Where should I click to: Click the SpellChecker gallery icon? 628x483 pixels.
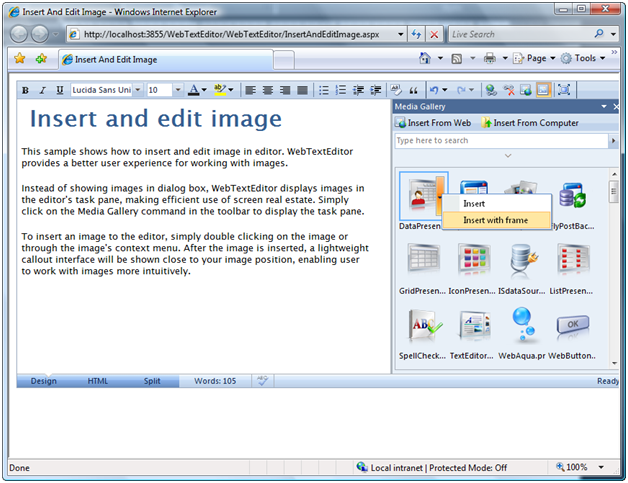(x=421, y=326)
